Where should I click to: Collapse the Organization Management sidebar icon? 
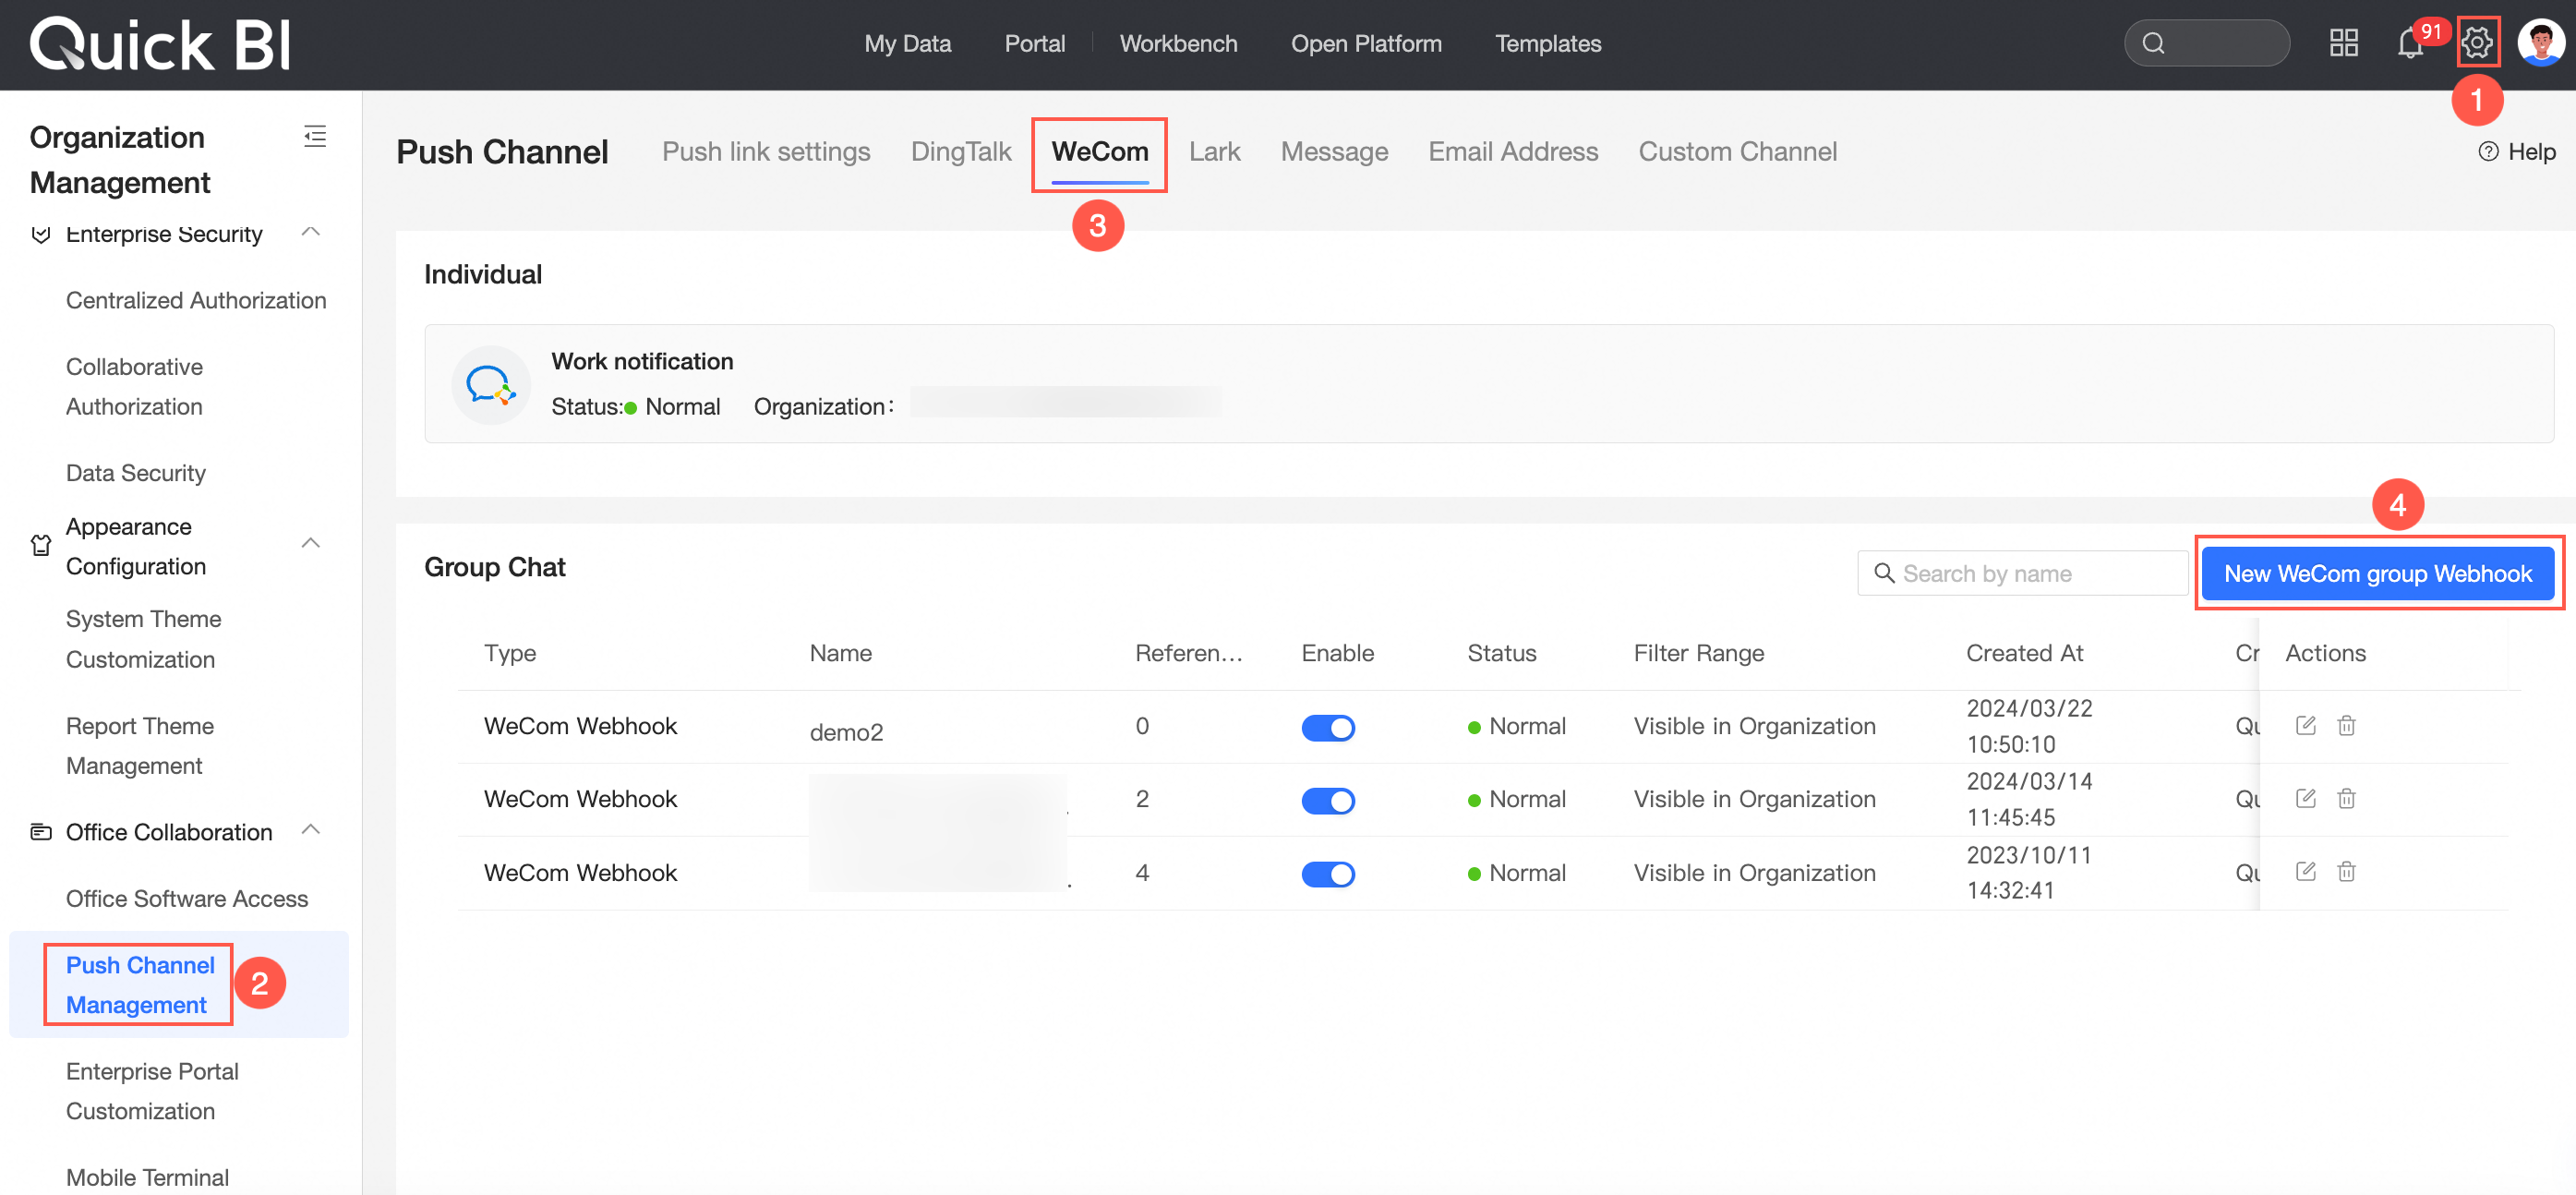tap(315, 137)
